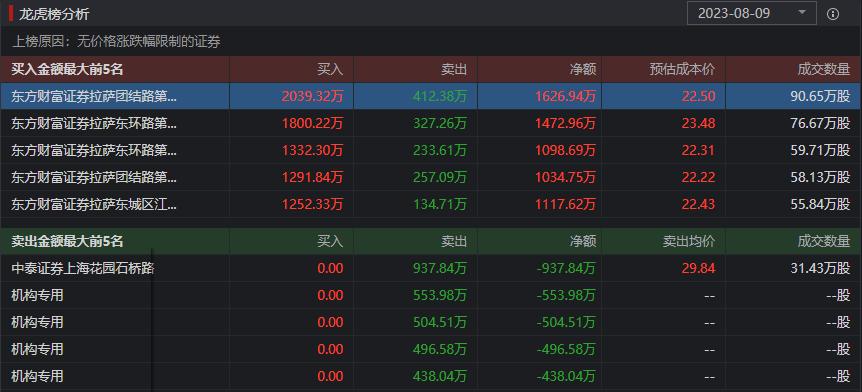Click the 22.31 estimated cost cell

click(x=699, y=150)
